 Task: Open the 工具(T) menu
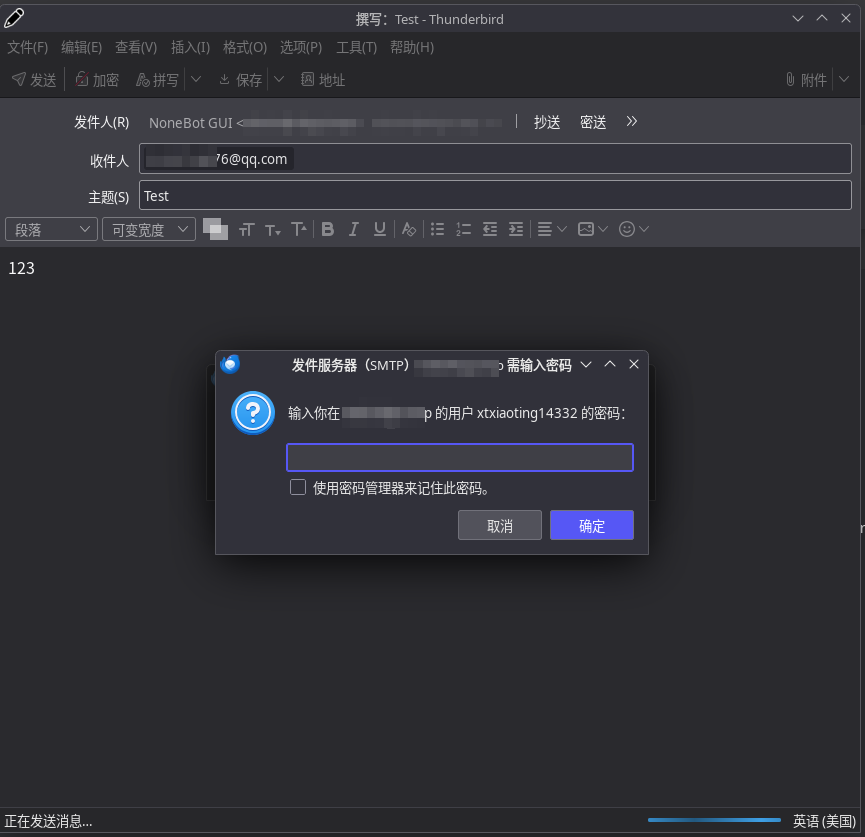click(x=356, y=47)
